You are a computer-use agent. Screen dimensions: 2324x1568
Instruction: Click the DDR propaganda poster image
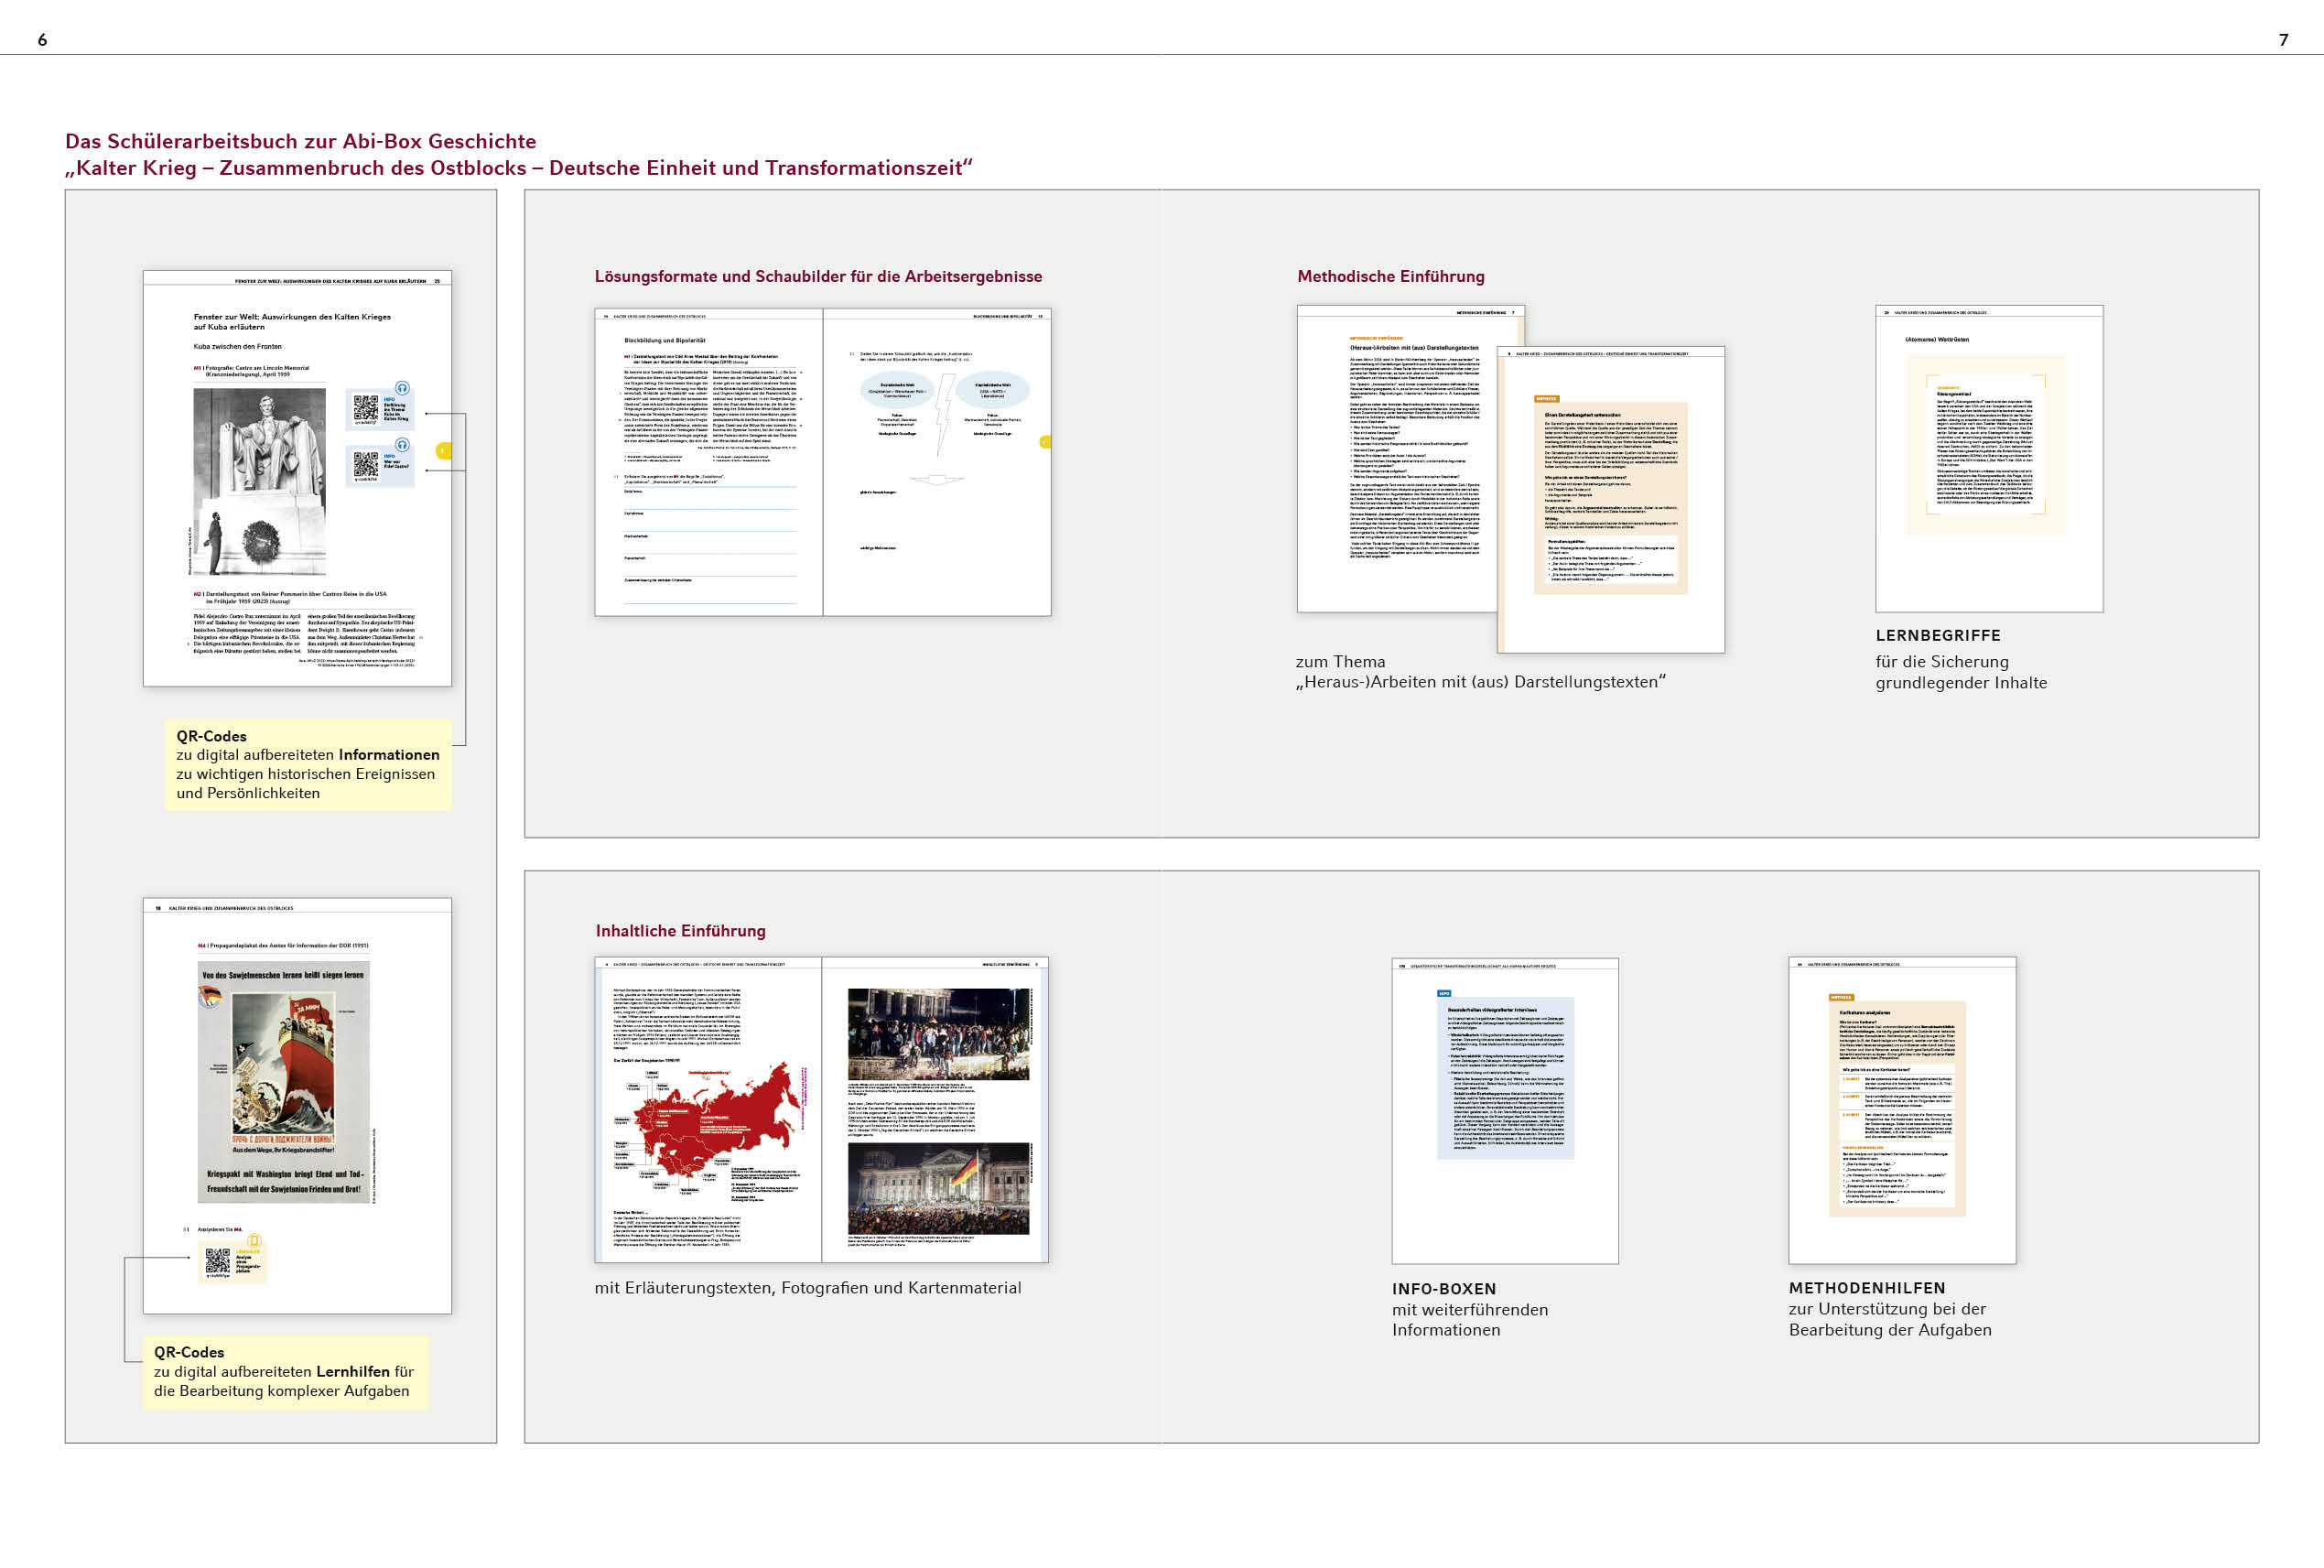pyautogui.click(x=284, y=1082)
